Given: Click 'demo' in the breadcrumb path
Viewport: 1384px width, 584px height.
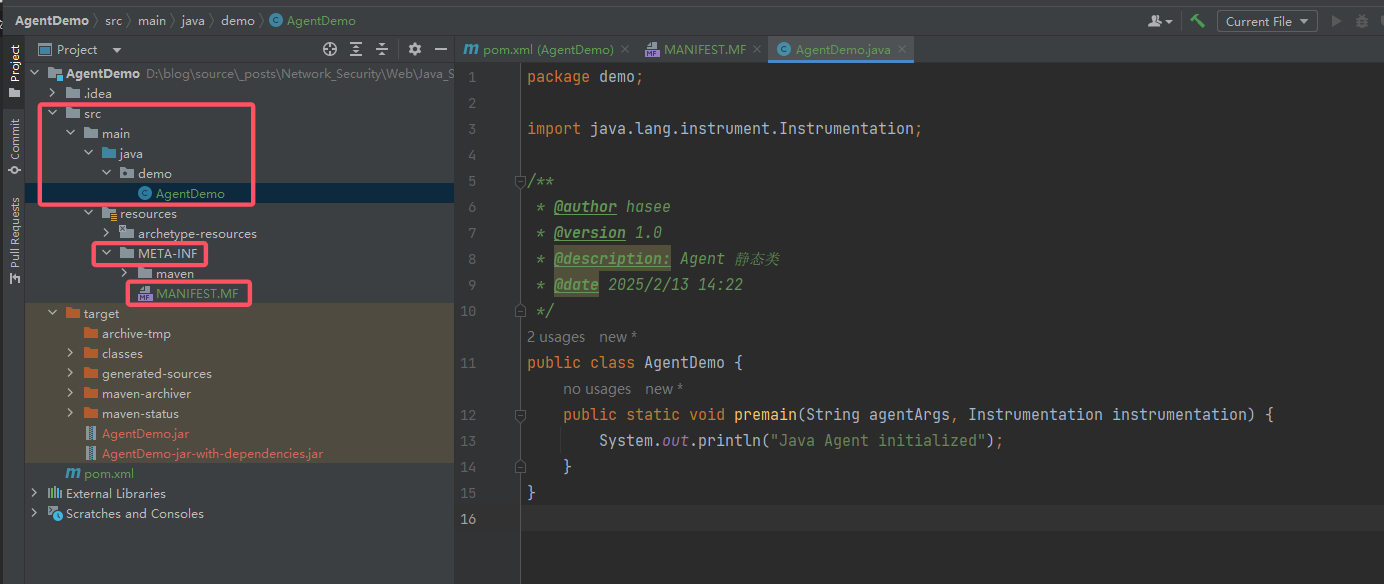Looking at the screenshot, I should point(237,21).
